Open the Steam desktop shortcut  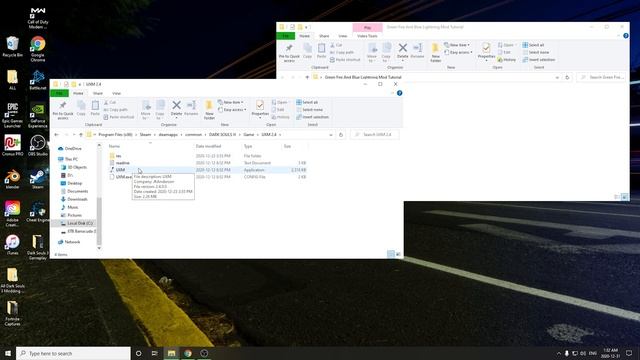click(x=38, y=179)
